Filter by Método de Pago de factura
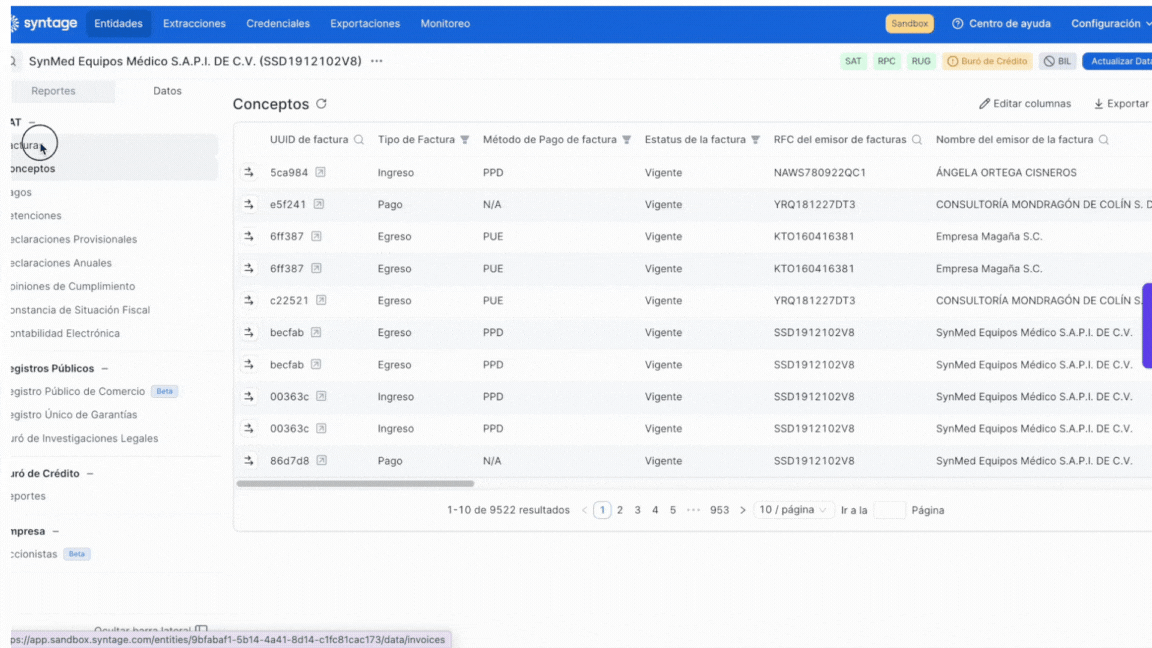Viewport: 1152px width, 648px height. (627, 140)
